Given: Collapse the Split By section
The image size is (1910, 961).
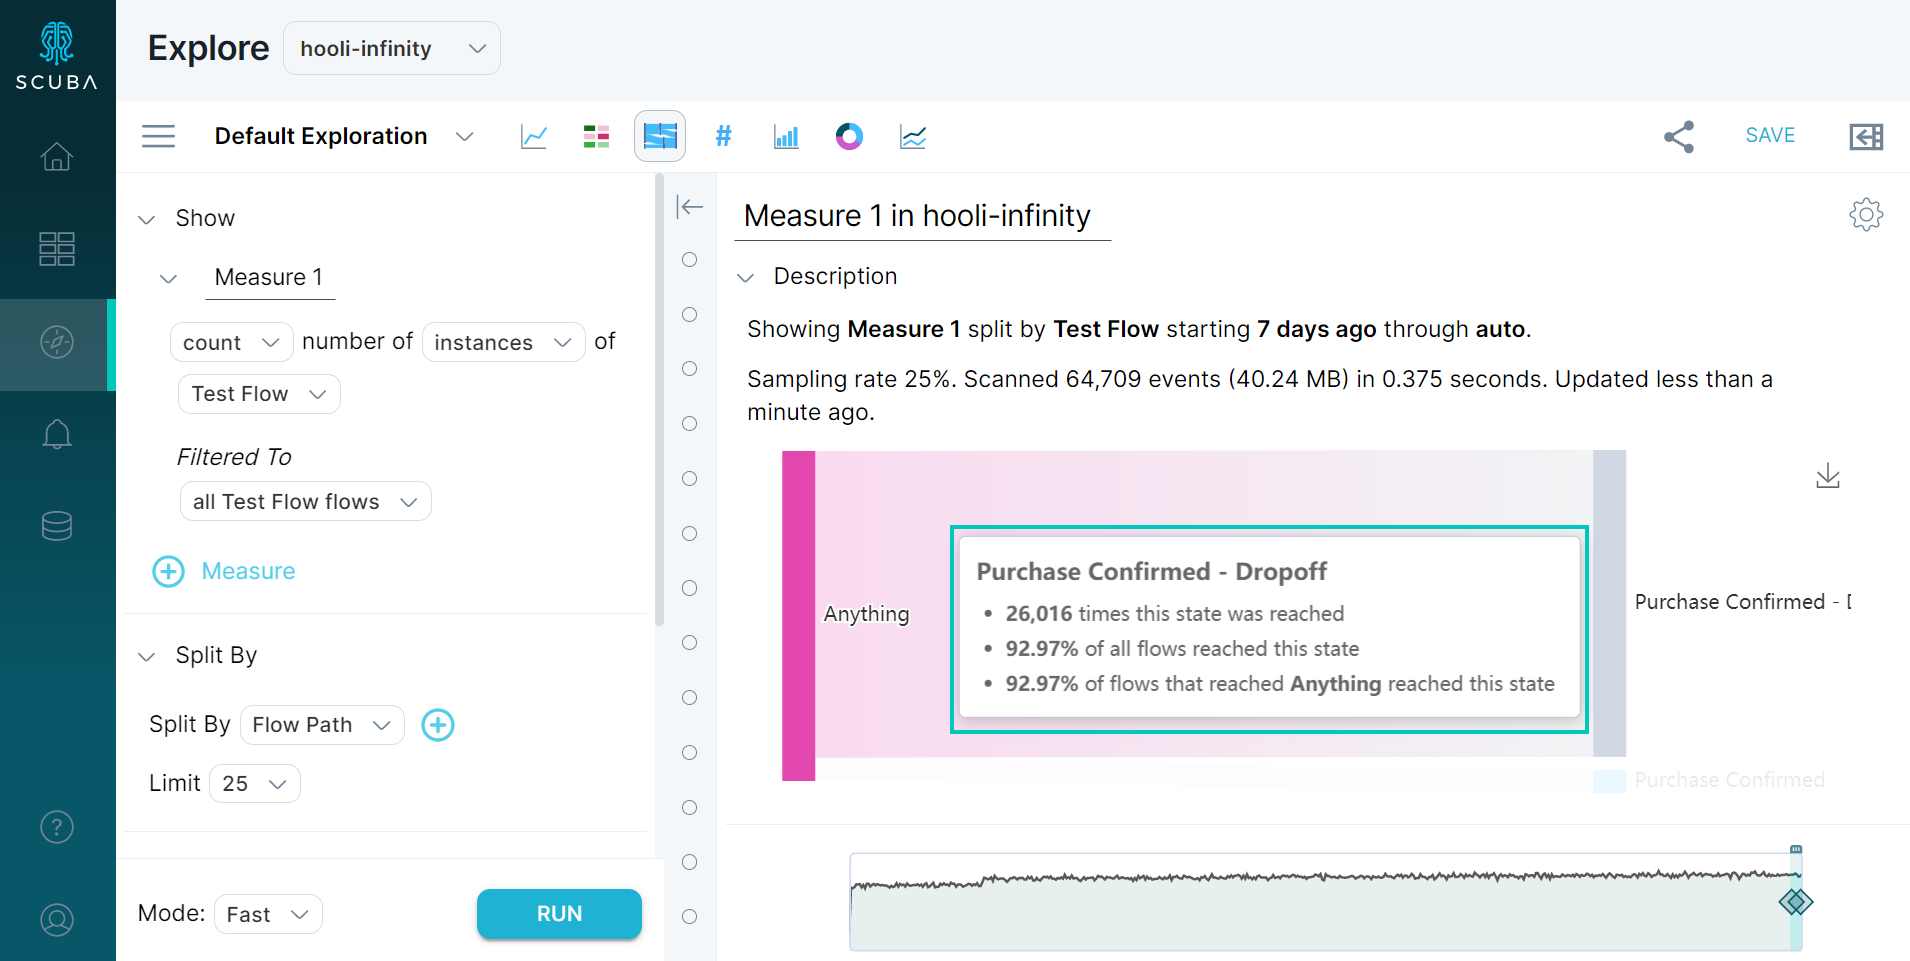Looking at the screenshot, I should 147,656.
